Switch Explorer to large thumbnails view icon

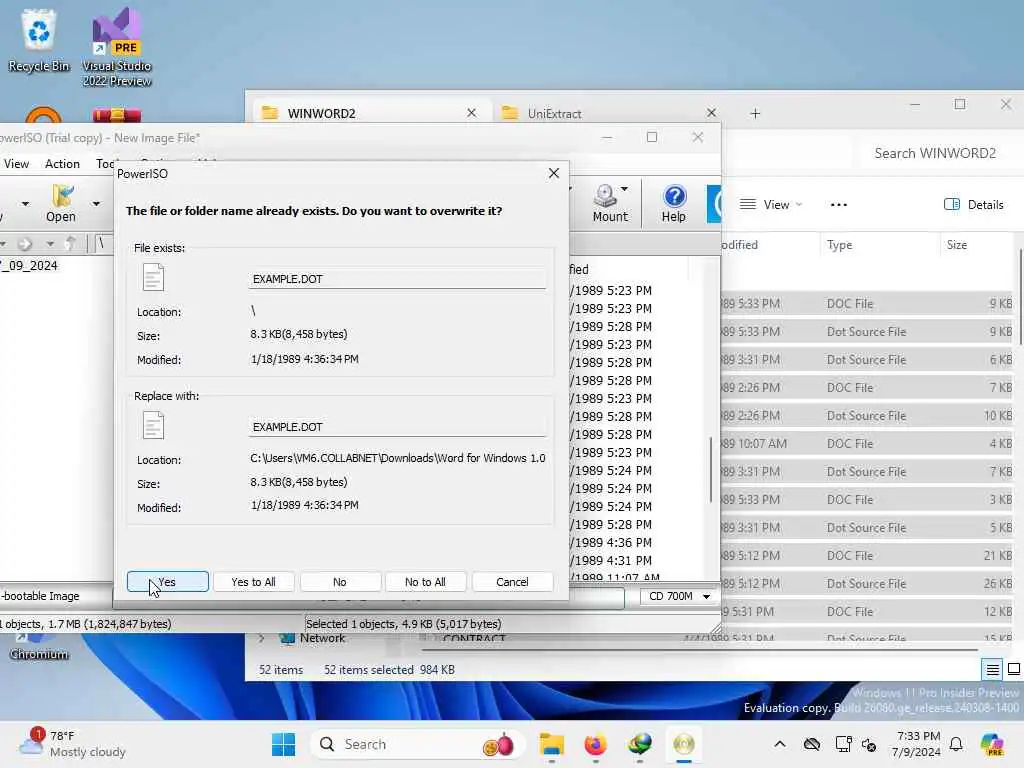click(1014, 669)
